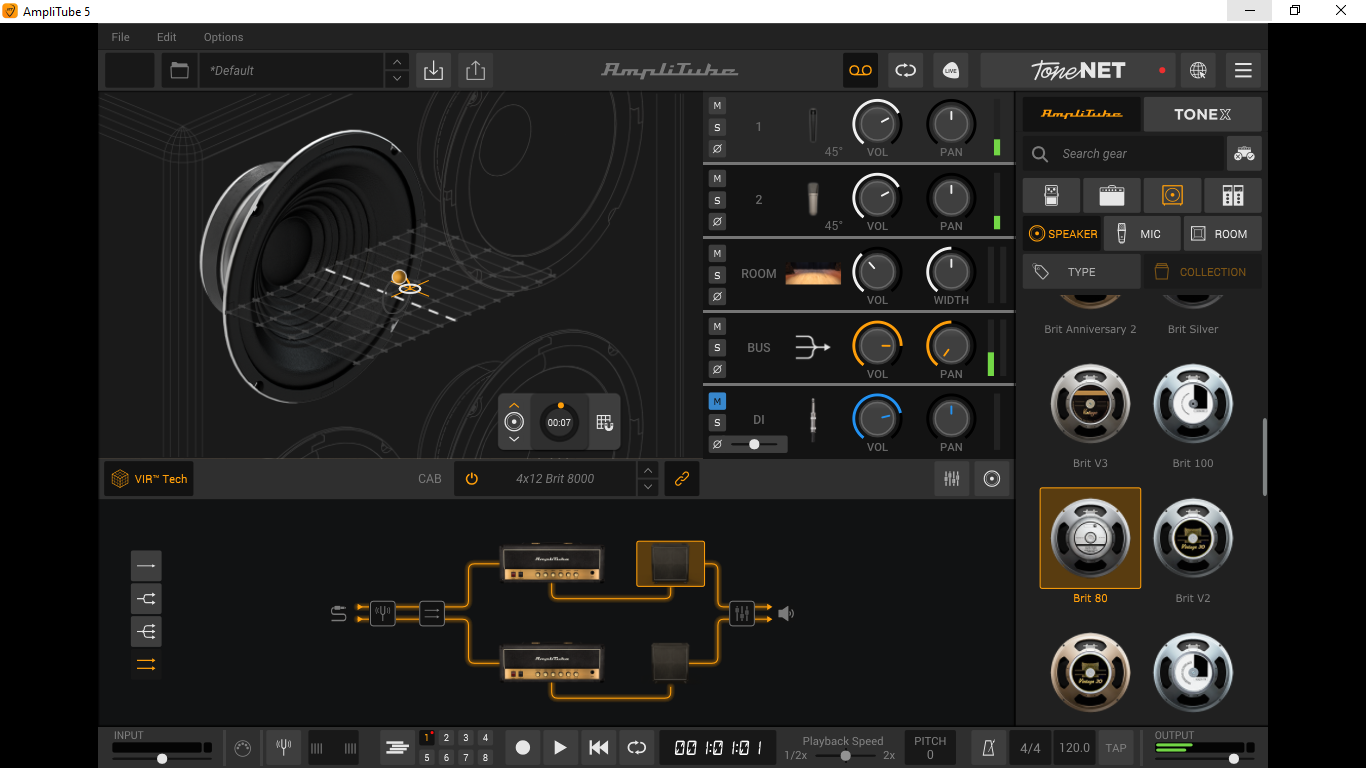Open the ToneNET globe icon
The width and height of the screenshot is (1366, 768).
click(x=1198, y=70)
